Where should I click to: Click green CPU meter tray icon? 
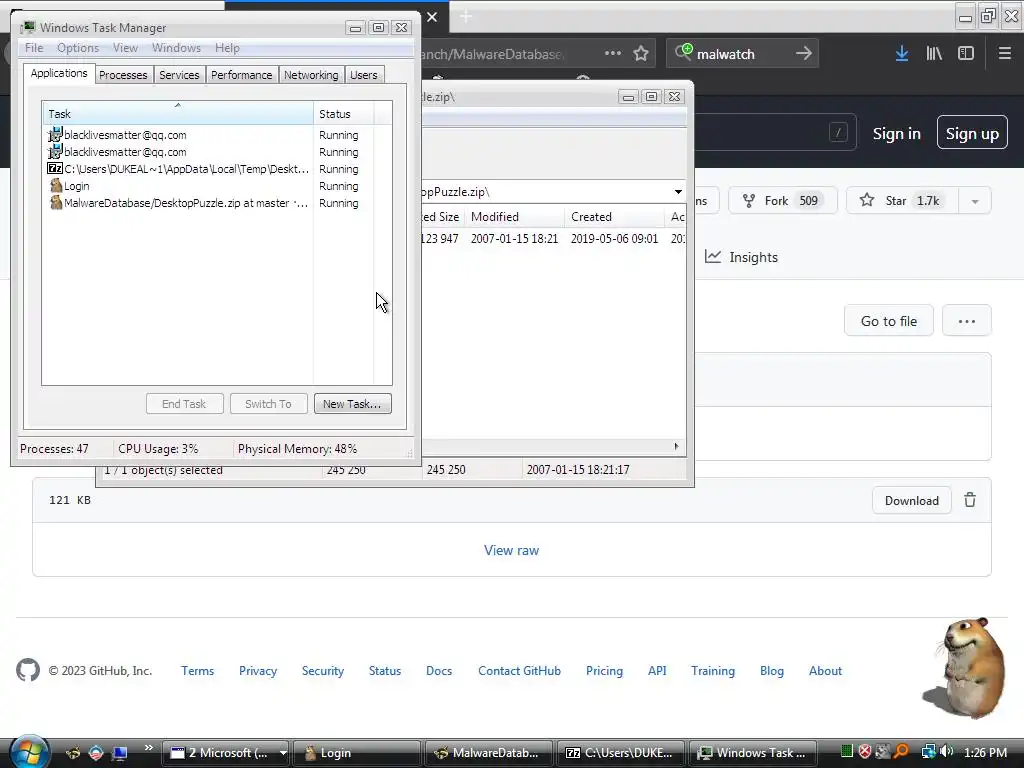tap(846, 752)
